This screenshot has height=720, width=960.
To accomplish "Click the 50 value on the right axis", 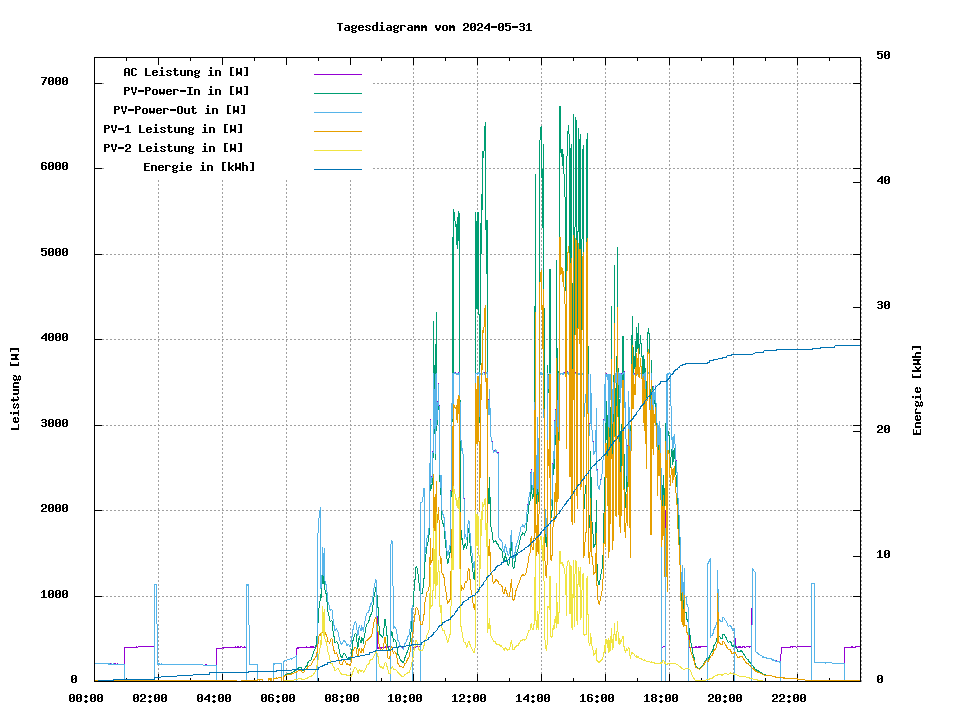I will coord(883,56).
